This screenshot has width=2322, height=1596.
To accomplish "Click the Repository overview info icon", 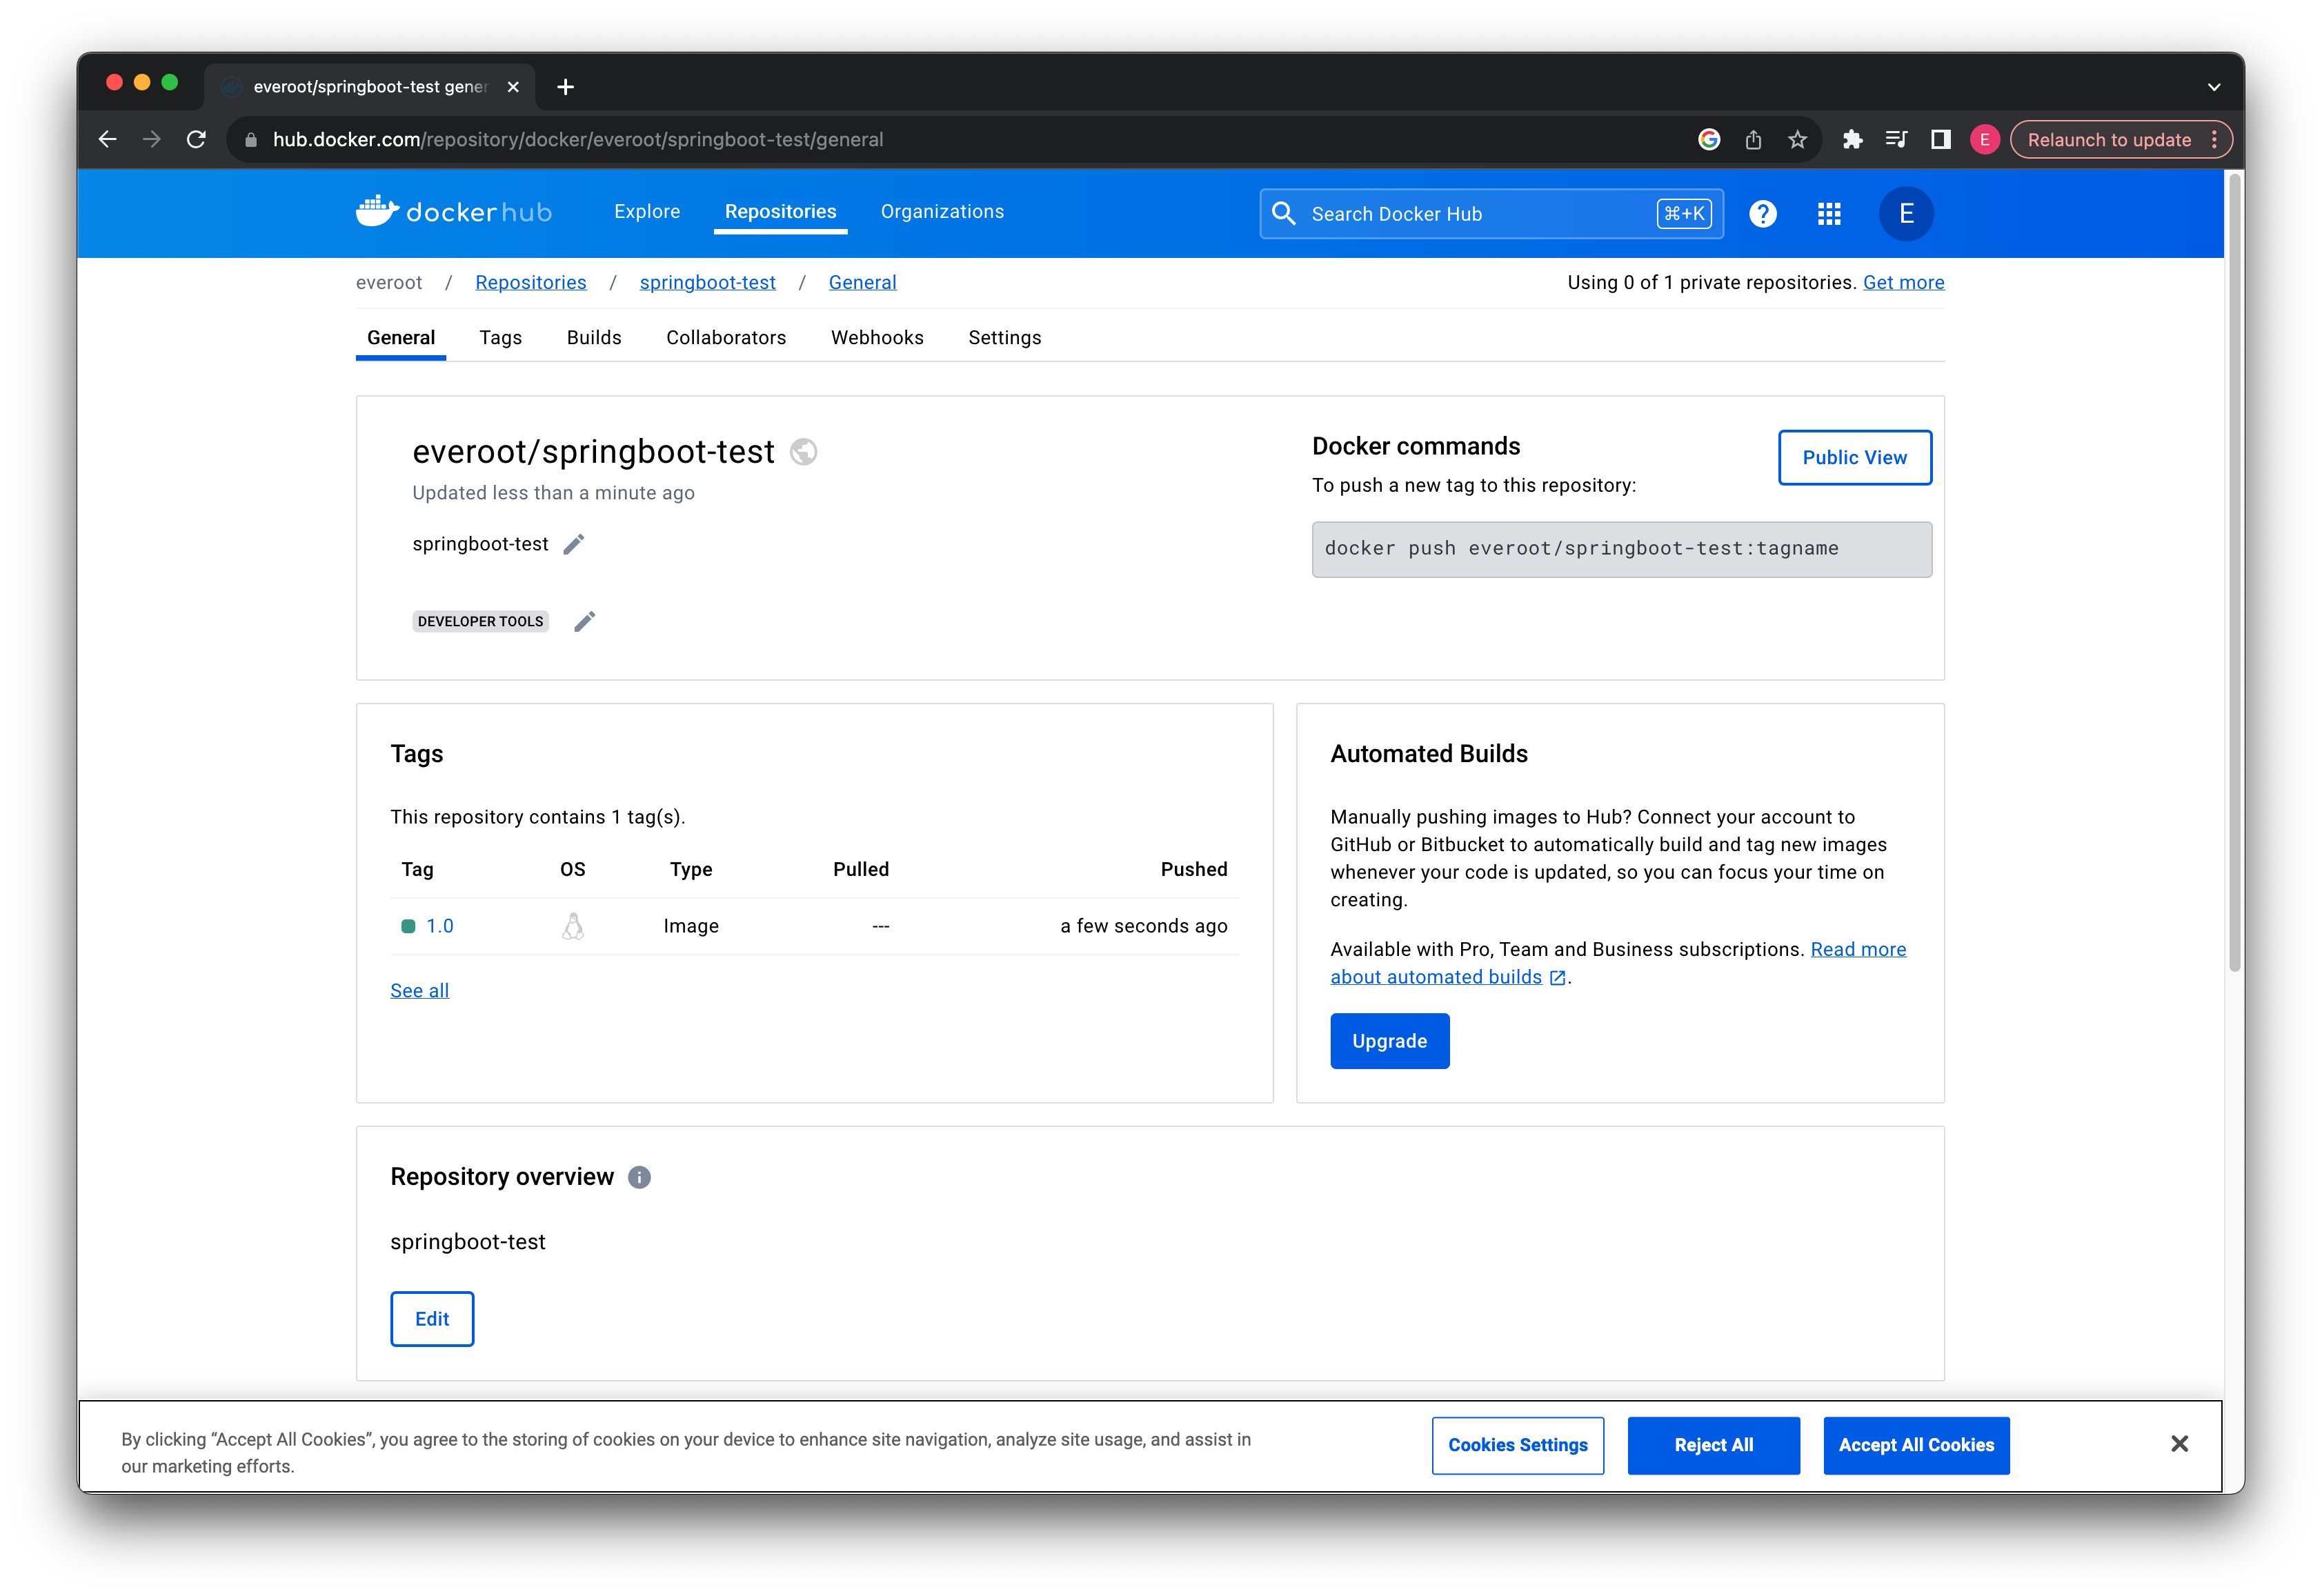I will click(639, 1177).
